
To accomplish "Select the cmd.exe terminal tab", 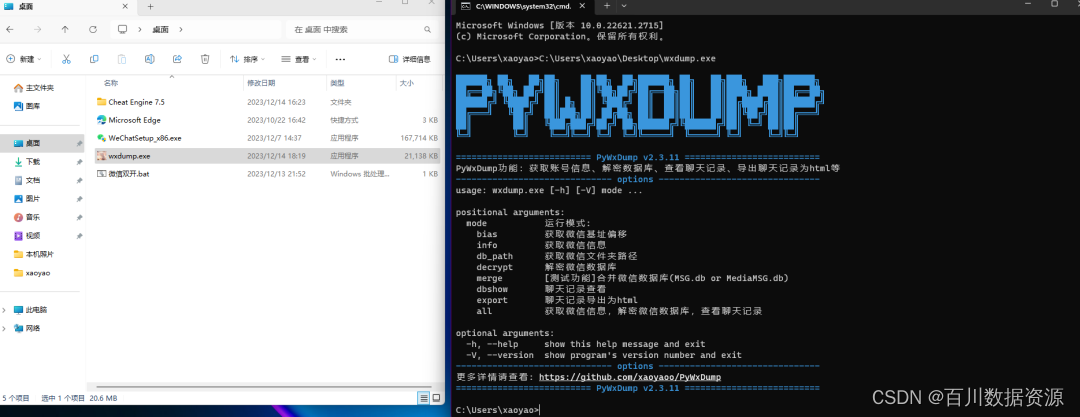I will (523, 6).
